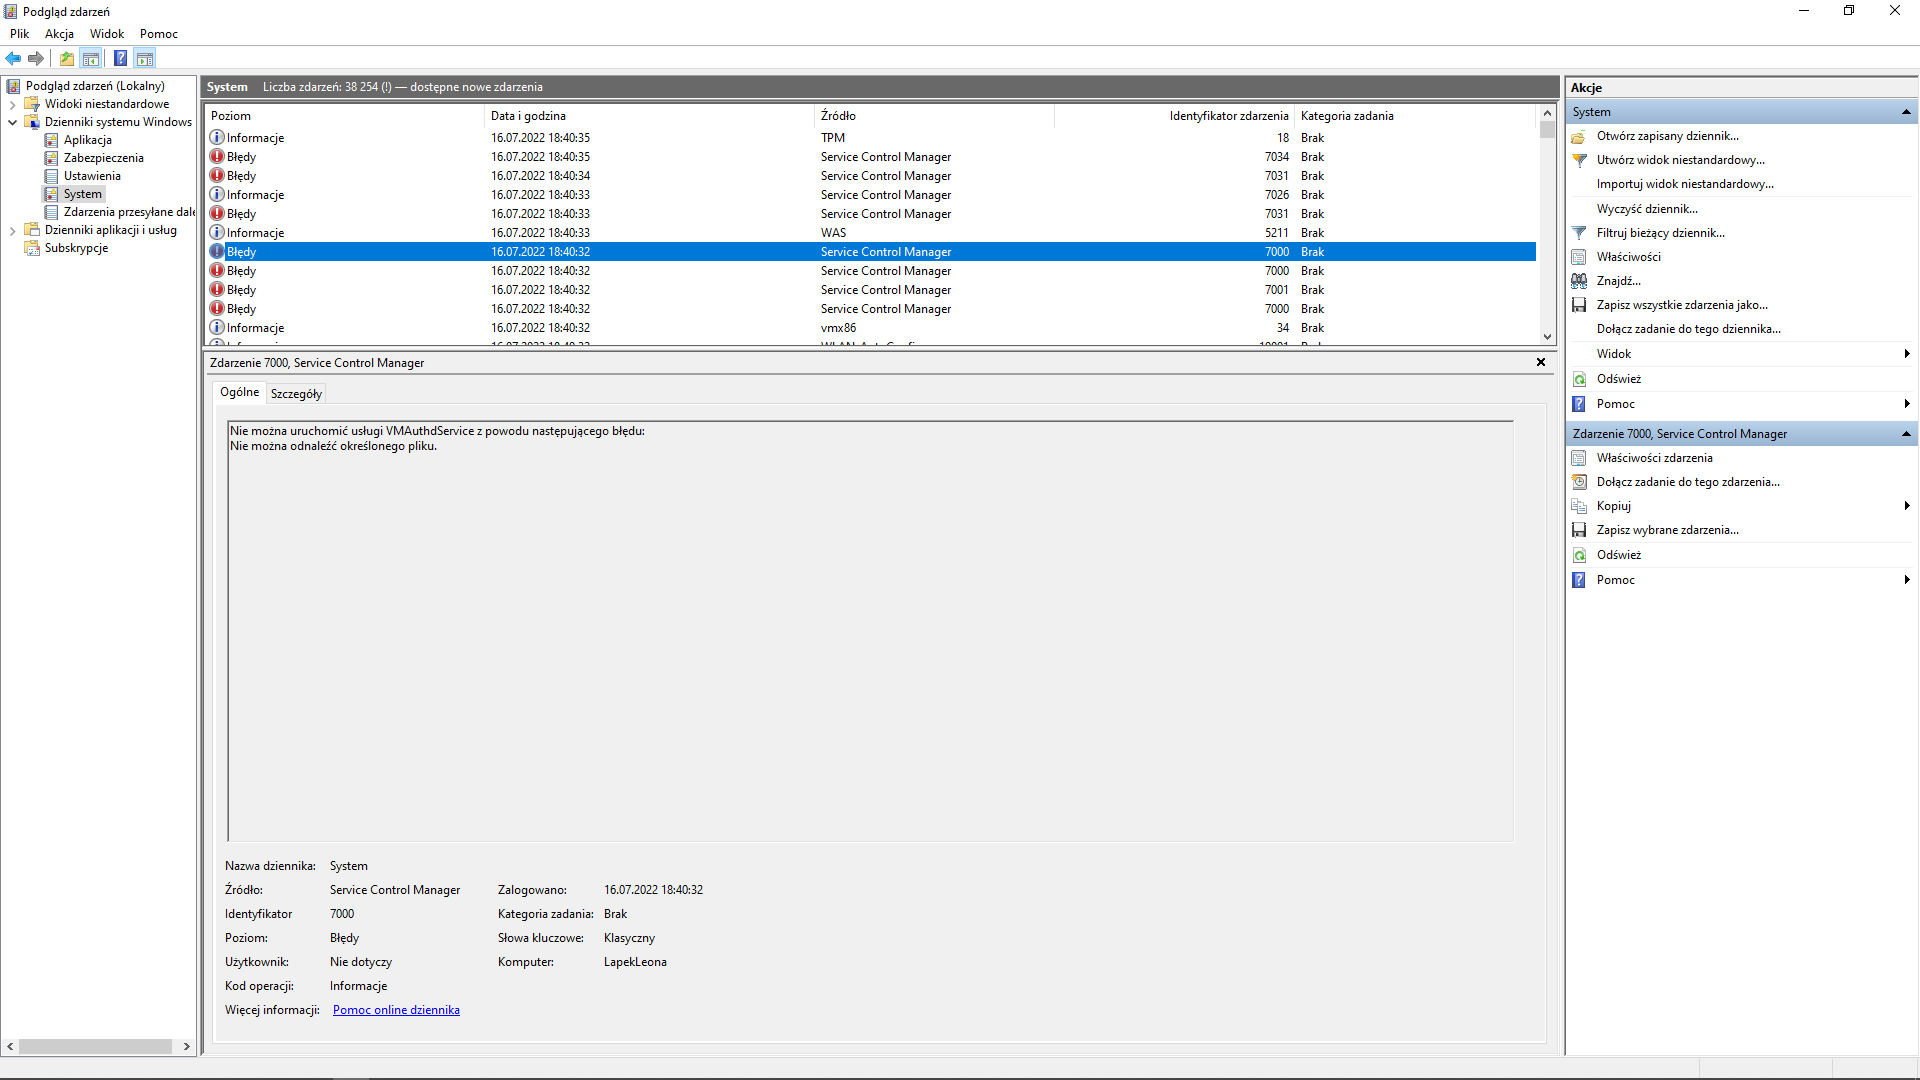Click the Właściwości icon under System actions
Viewport: 1920px width, 1080px height.
[x=1579, y=257]
